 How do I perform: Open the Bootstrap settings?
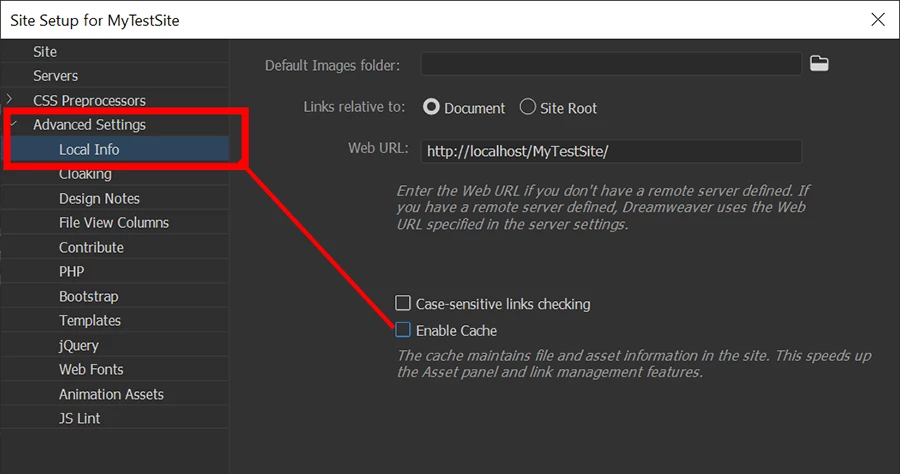click(88, 296)
